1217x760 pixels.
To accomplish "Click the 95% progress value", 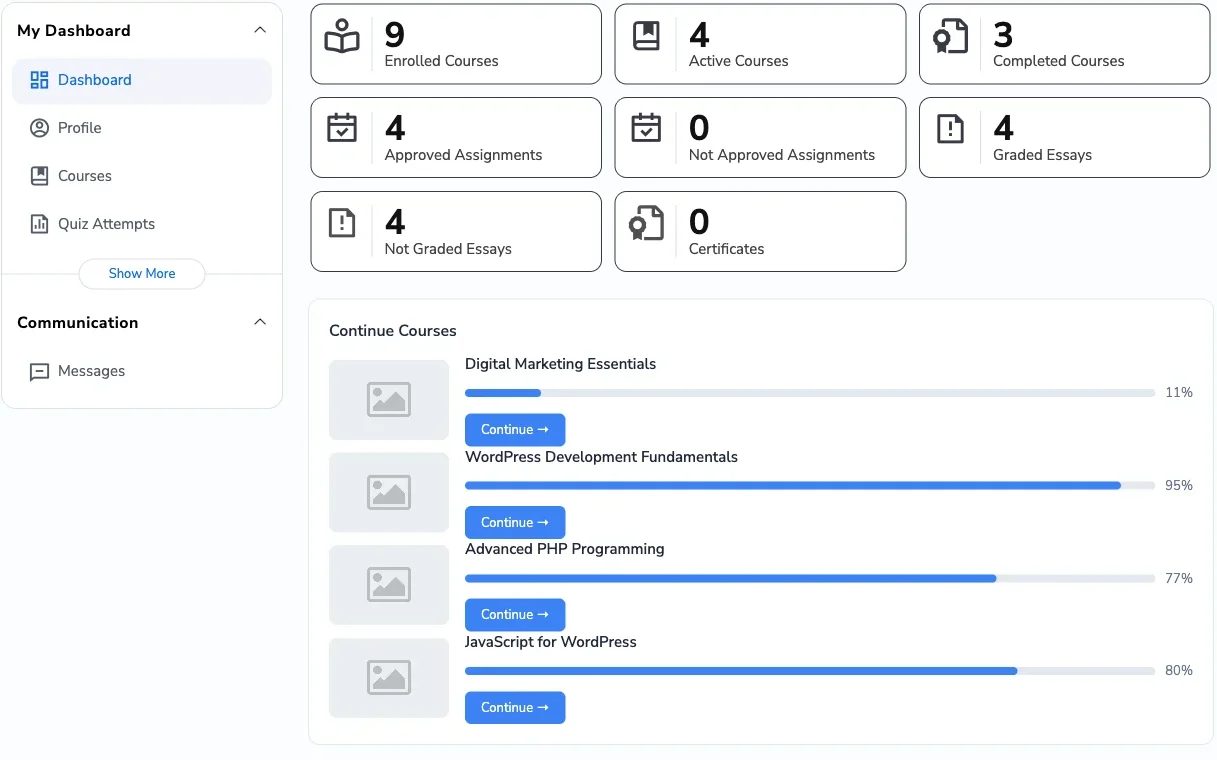I will tap(1179, 485).
